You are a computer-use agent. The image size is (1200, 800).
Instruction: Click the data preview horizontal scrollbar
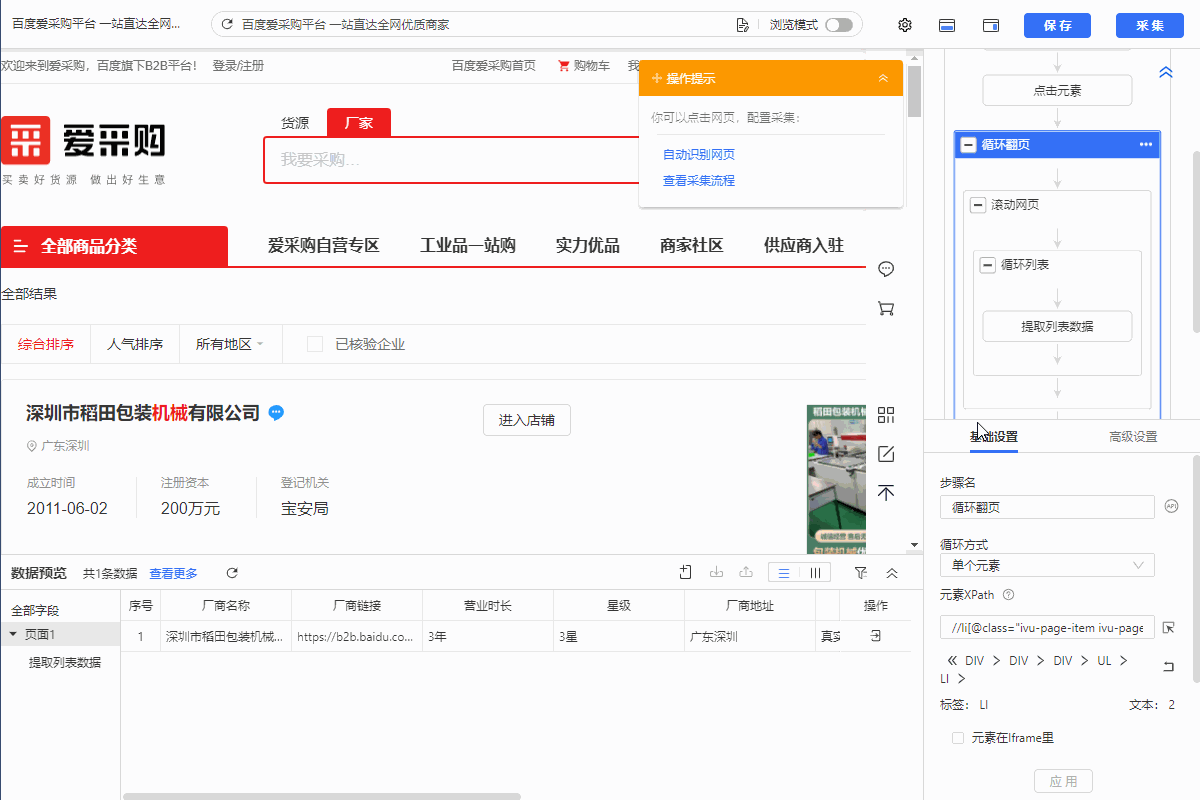coord(322,796)
